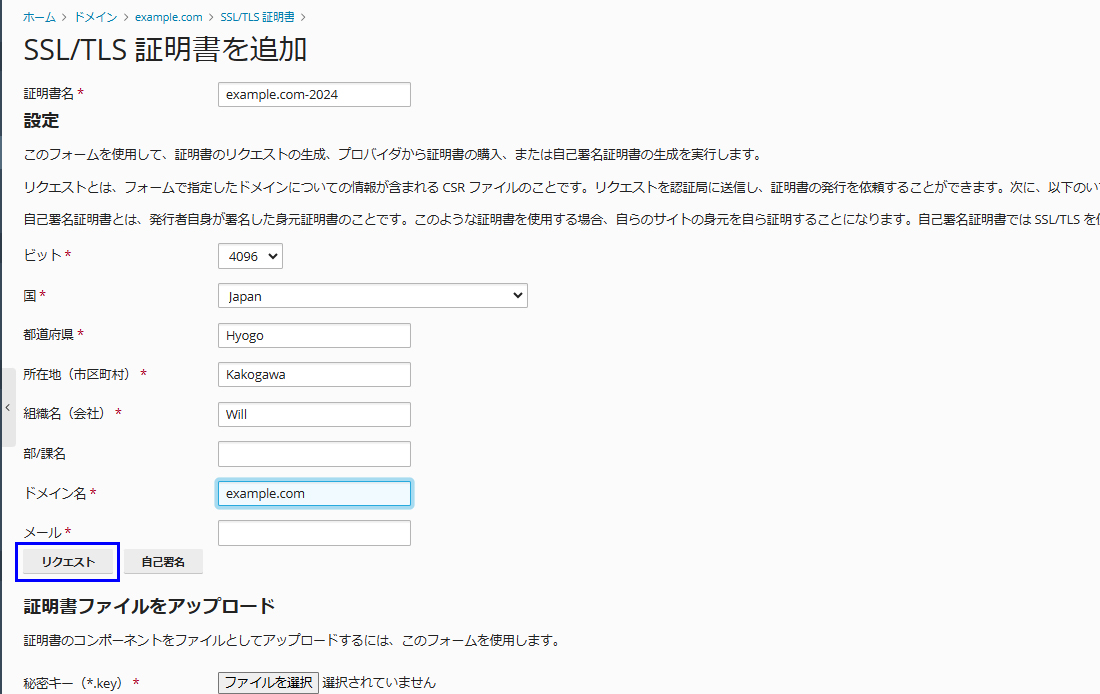The width and height of the screenshot is (1100, 694).
Task: Focus the empty メール input field
Action: click(x=314, y=533)
